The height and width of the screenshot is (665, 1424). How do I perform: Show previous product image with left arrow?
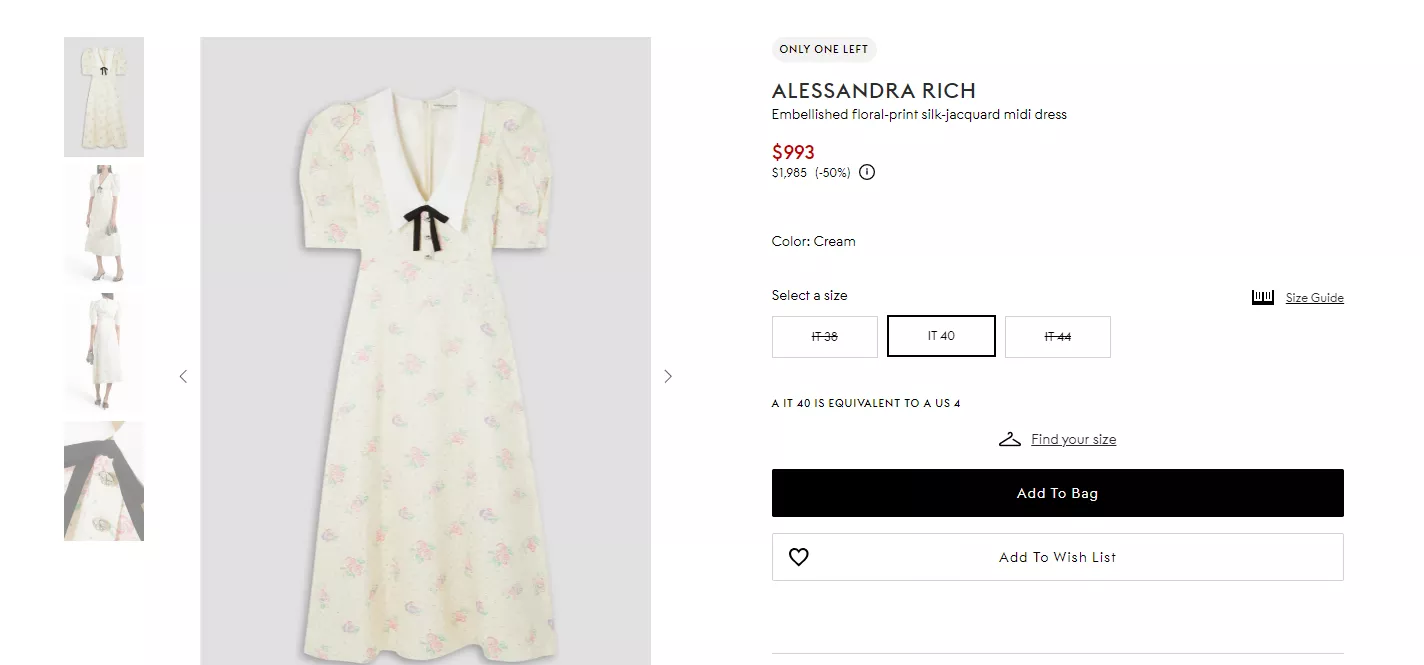(x=183, y=376)
